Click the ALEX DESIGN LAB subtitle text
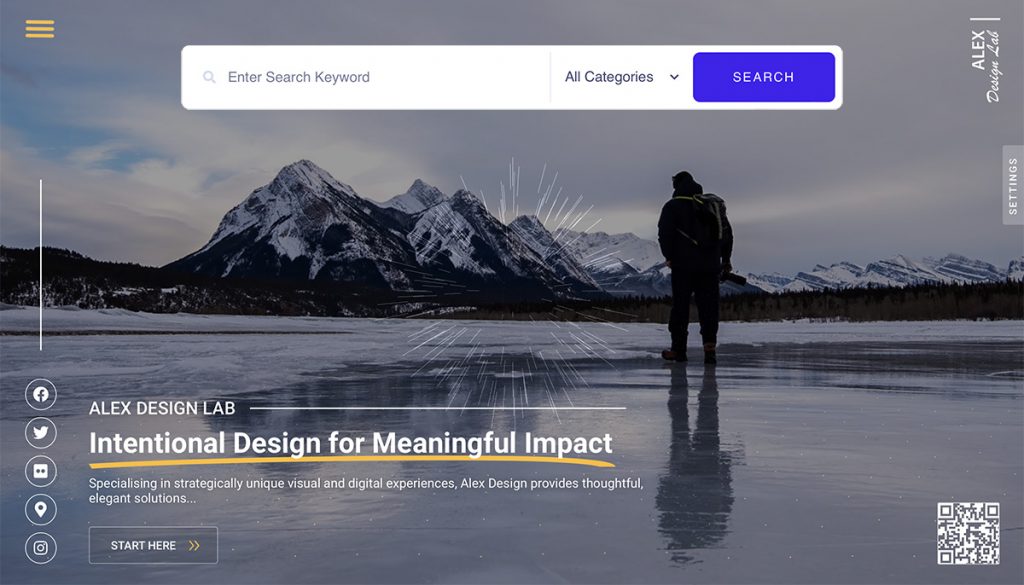Screen dimensions: 1024x585 pyautogui.click(x=162, y=408)
